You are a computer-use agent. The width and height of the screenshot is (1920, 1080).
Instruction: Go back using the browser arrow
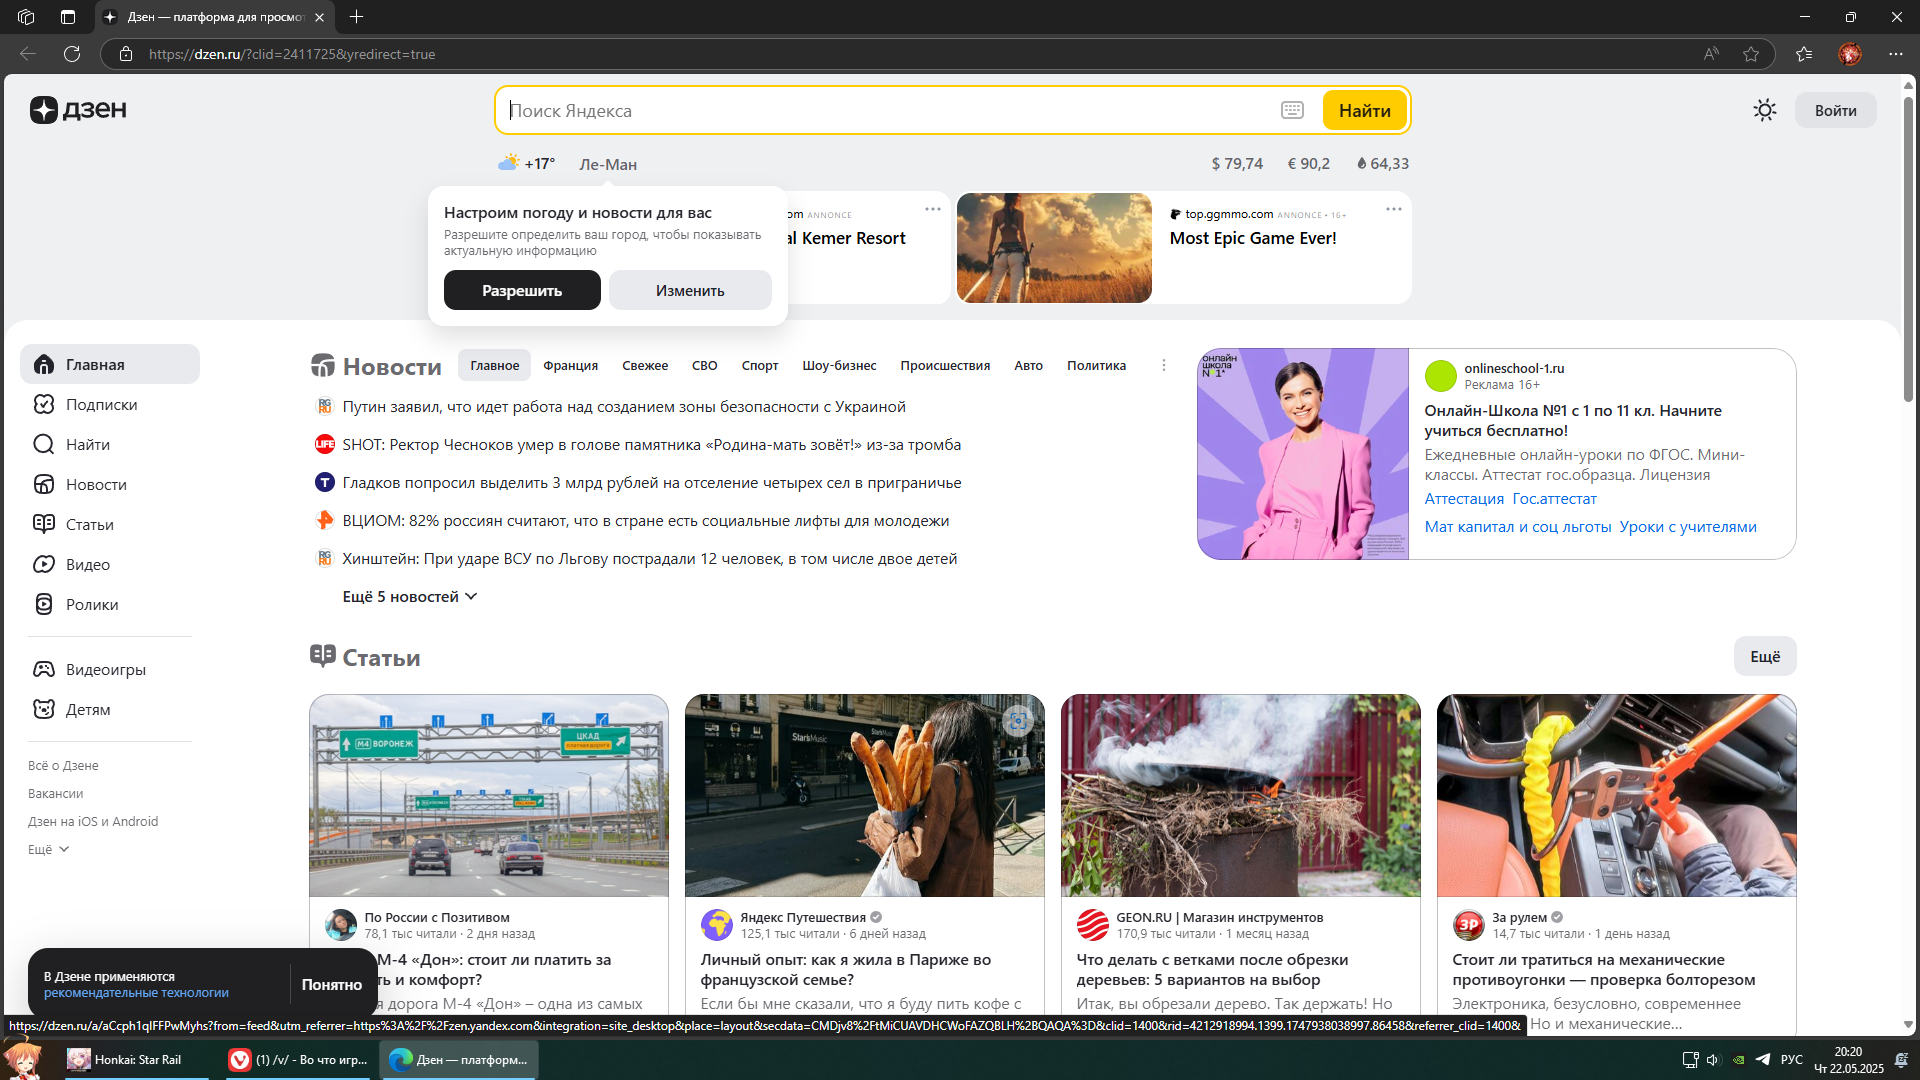[28, 54]
